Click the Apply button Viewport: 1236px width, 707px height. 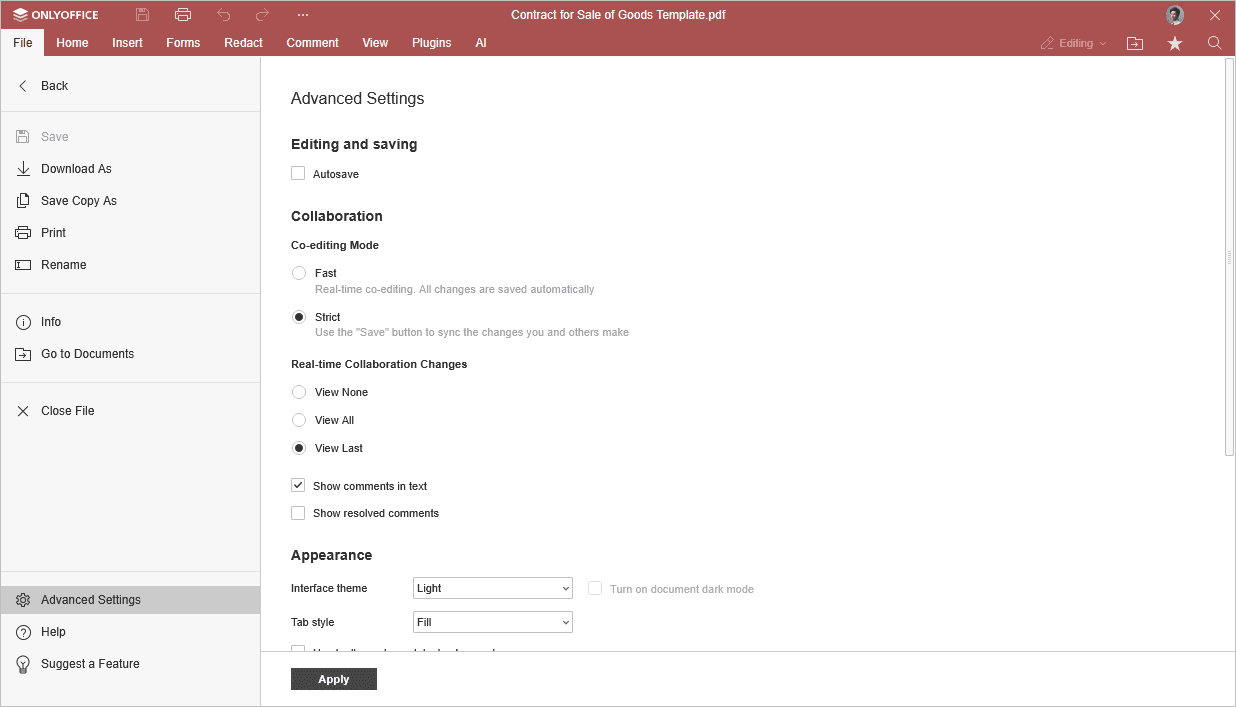point(333,679)
